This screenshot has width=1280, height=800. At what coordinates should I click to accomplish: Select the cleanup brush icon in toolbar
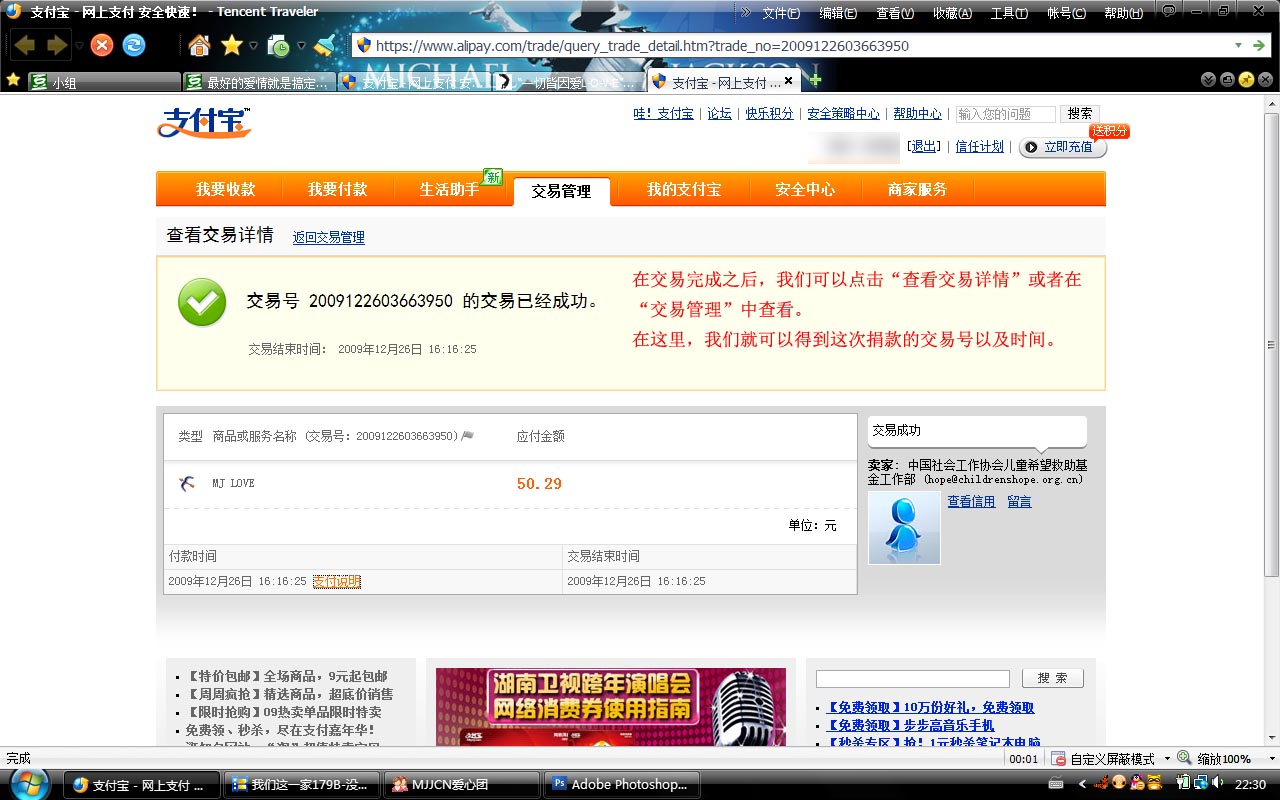pos(322,45)
